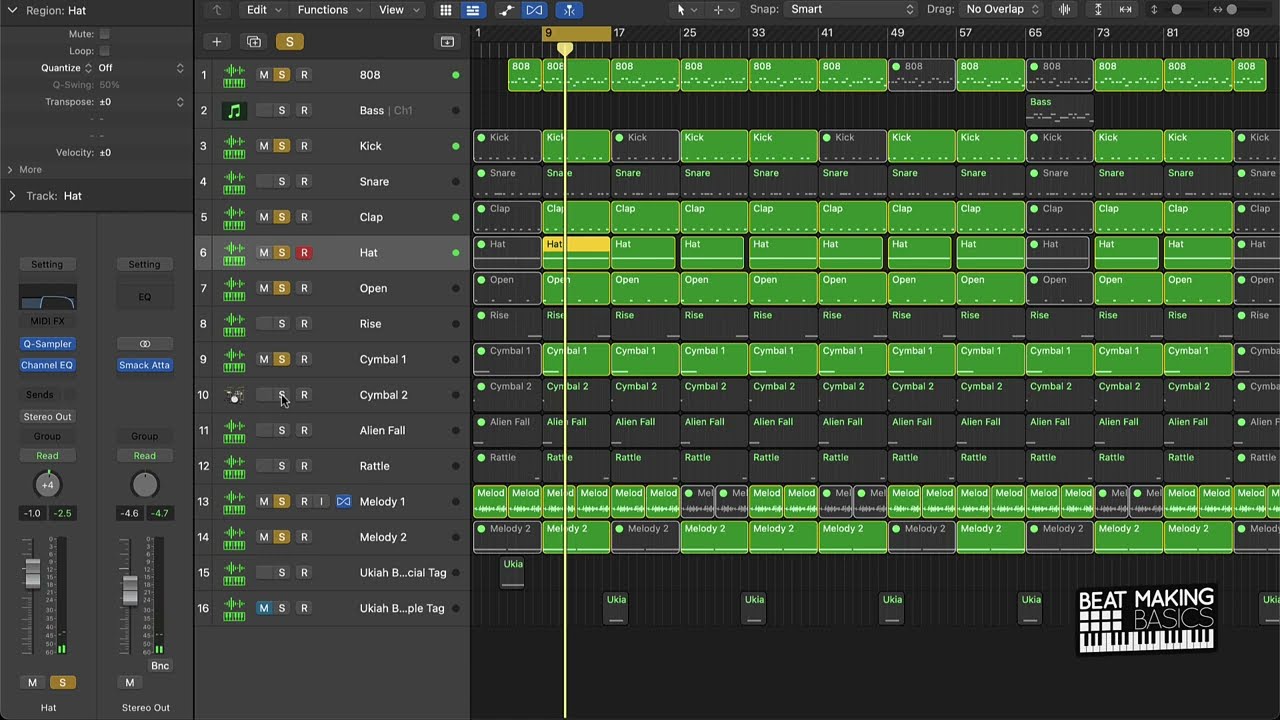Image resolution: width=1280 pixels, height=720 pixels.
Task: Toggle record enable R on Cymbal 2
Action: click(304, 395)
